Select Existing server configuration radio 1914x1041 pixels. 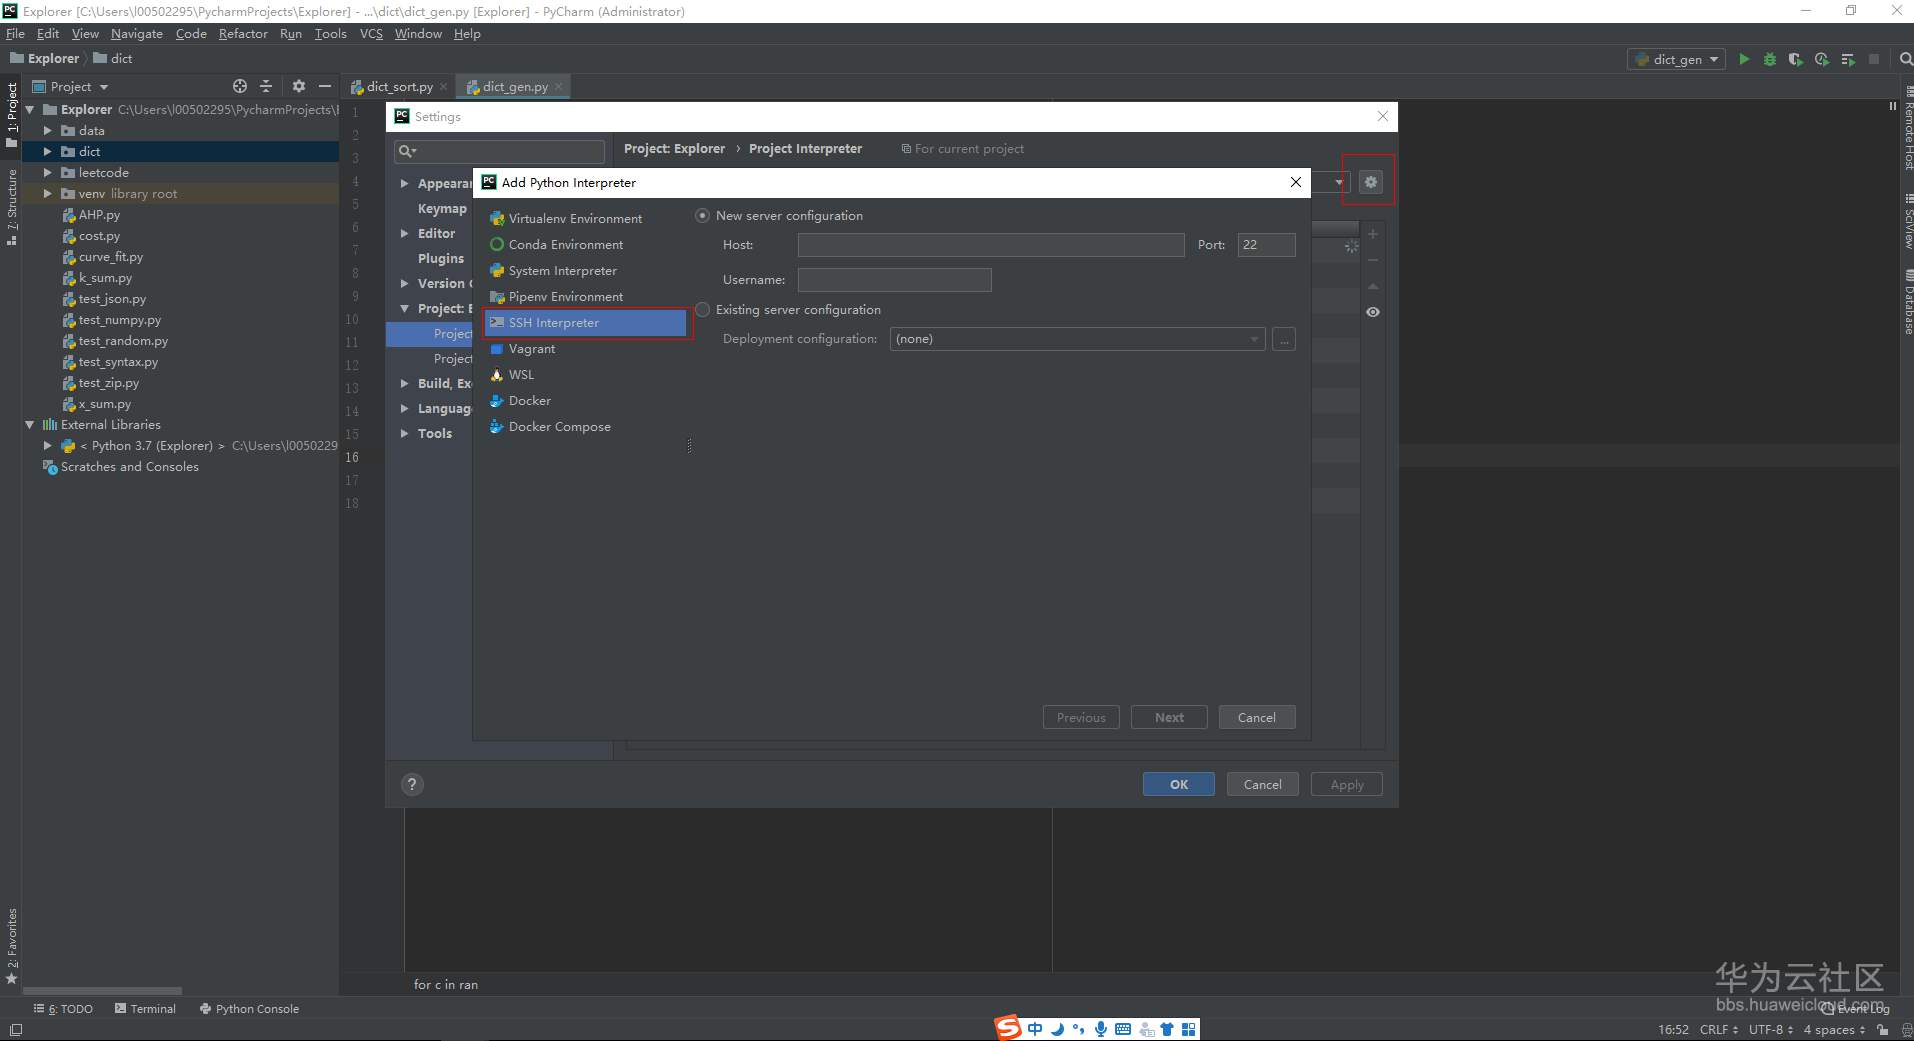pyautogui.click(x=703, y=310)
